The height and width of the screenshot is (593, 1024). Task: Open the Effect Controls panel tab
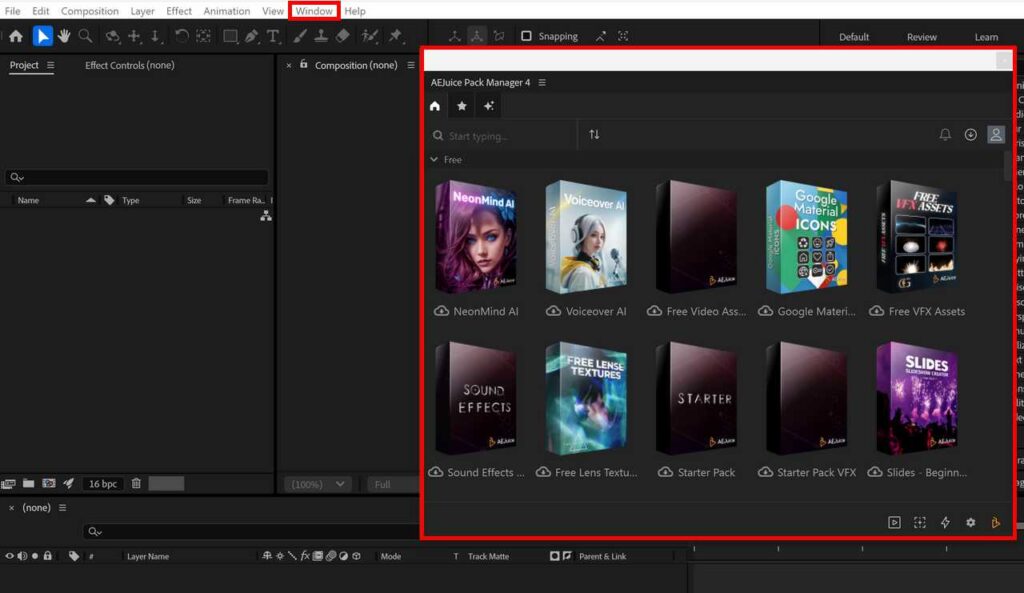pos(129,65)
